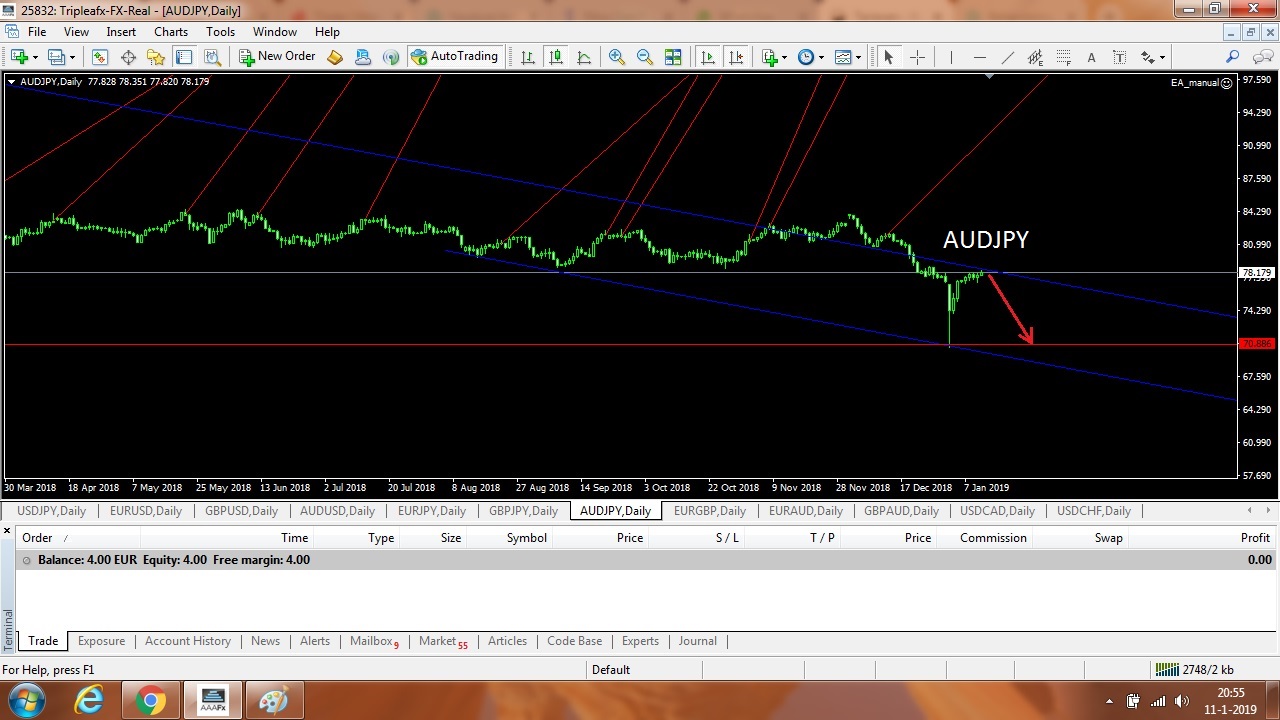
Task: Open the Arrows objects icon
Action: click(x=1147, y=57)
